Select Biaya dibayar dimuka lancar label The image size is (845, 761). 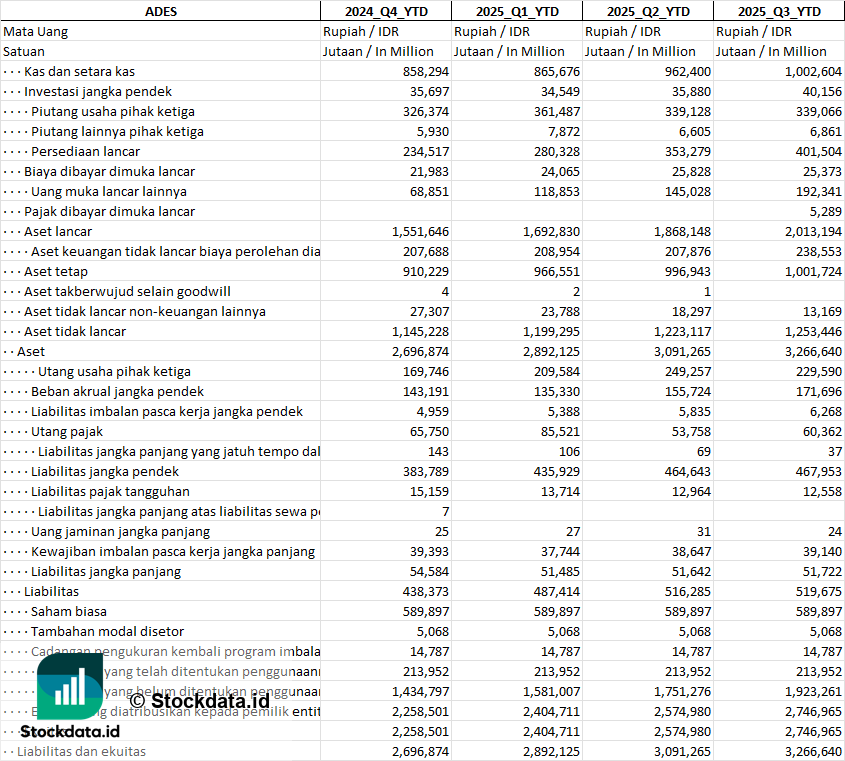(x=109, y=171)
